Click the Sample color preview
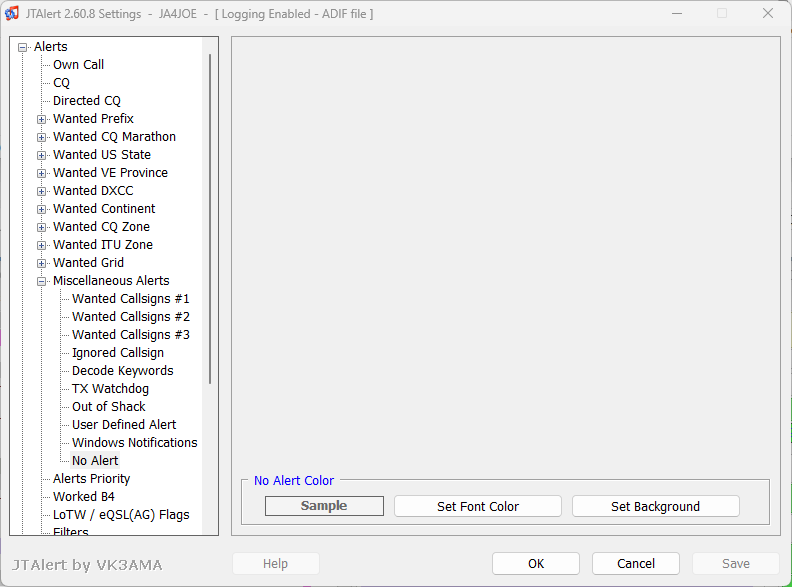Image resolution: width=792 pixels, height=587 pixels. (324, 506)
